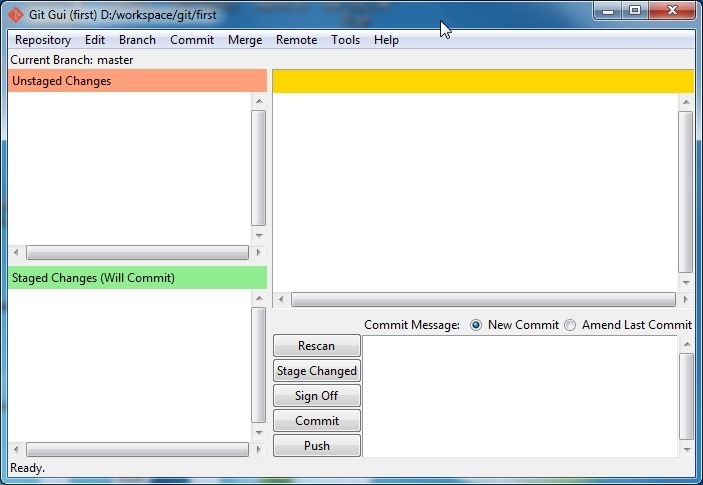Click the diff pane vertical scrollbar thumb
Screen dimensions: 703x485
pyautogui.click(x=686, y=192)
